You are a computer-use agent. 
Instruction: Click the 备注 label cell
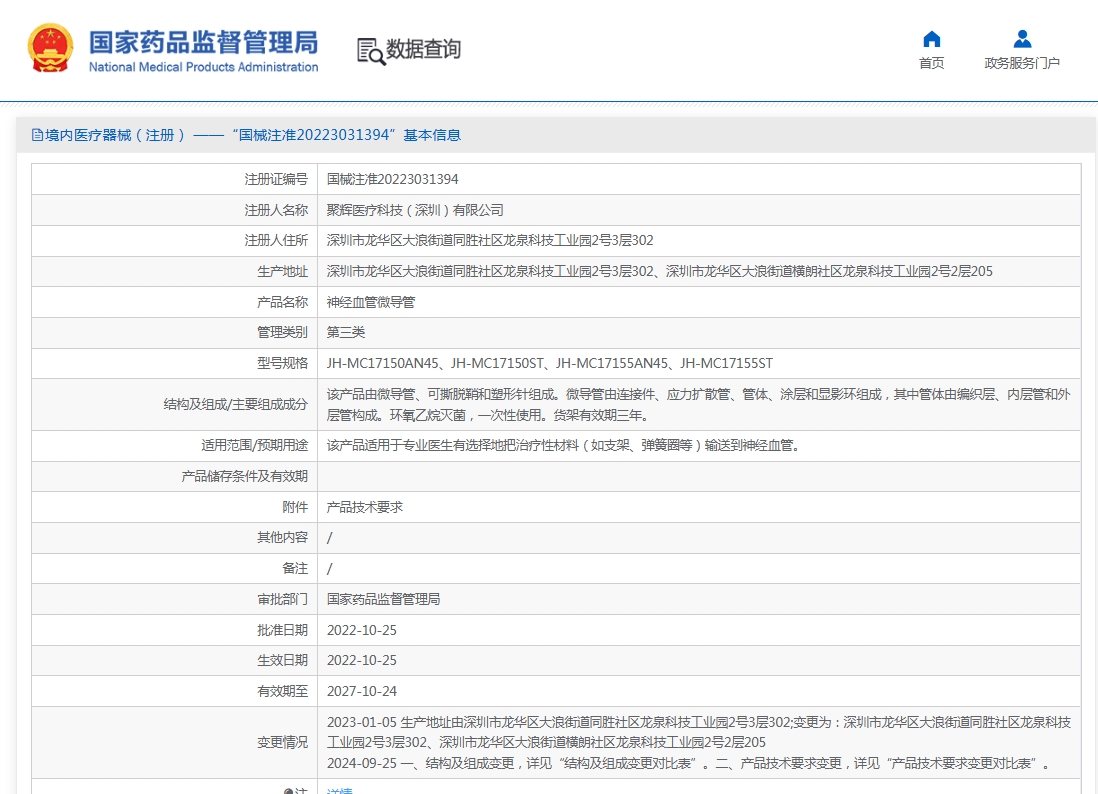[x=174, y=569]
